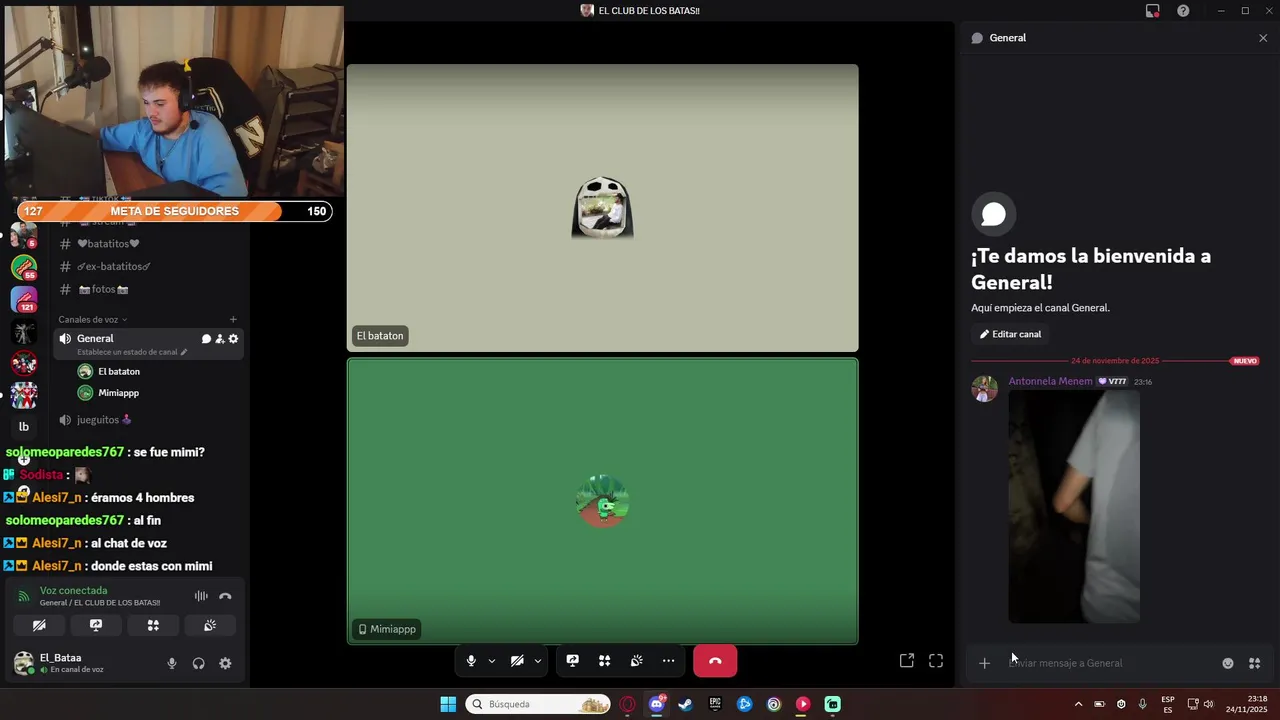The height and width of the screenshot is (720, 1280).
Task: Open General voice channel settings gear
Action: [233, 339]
